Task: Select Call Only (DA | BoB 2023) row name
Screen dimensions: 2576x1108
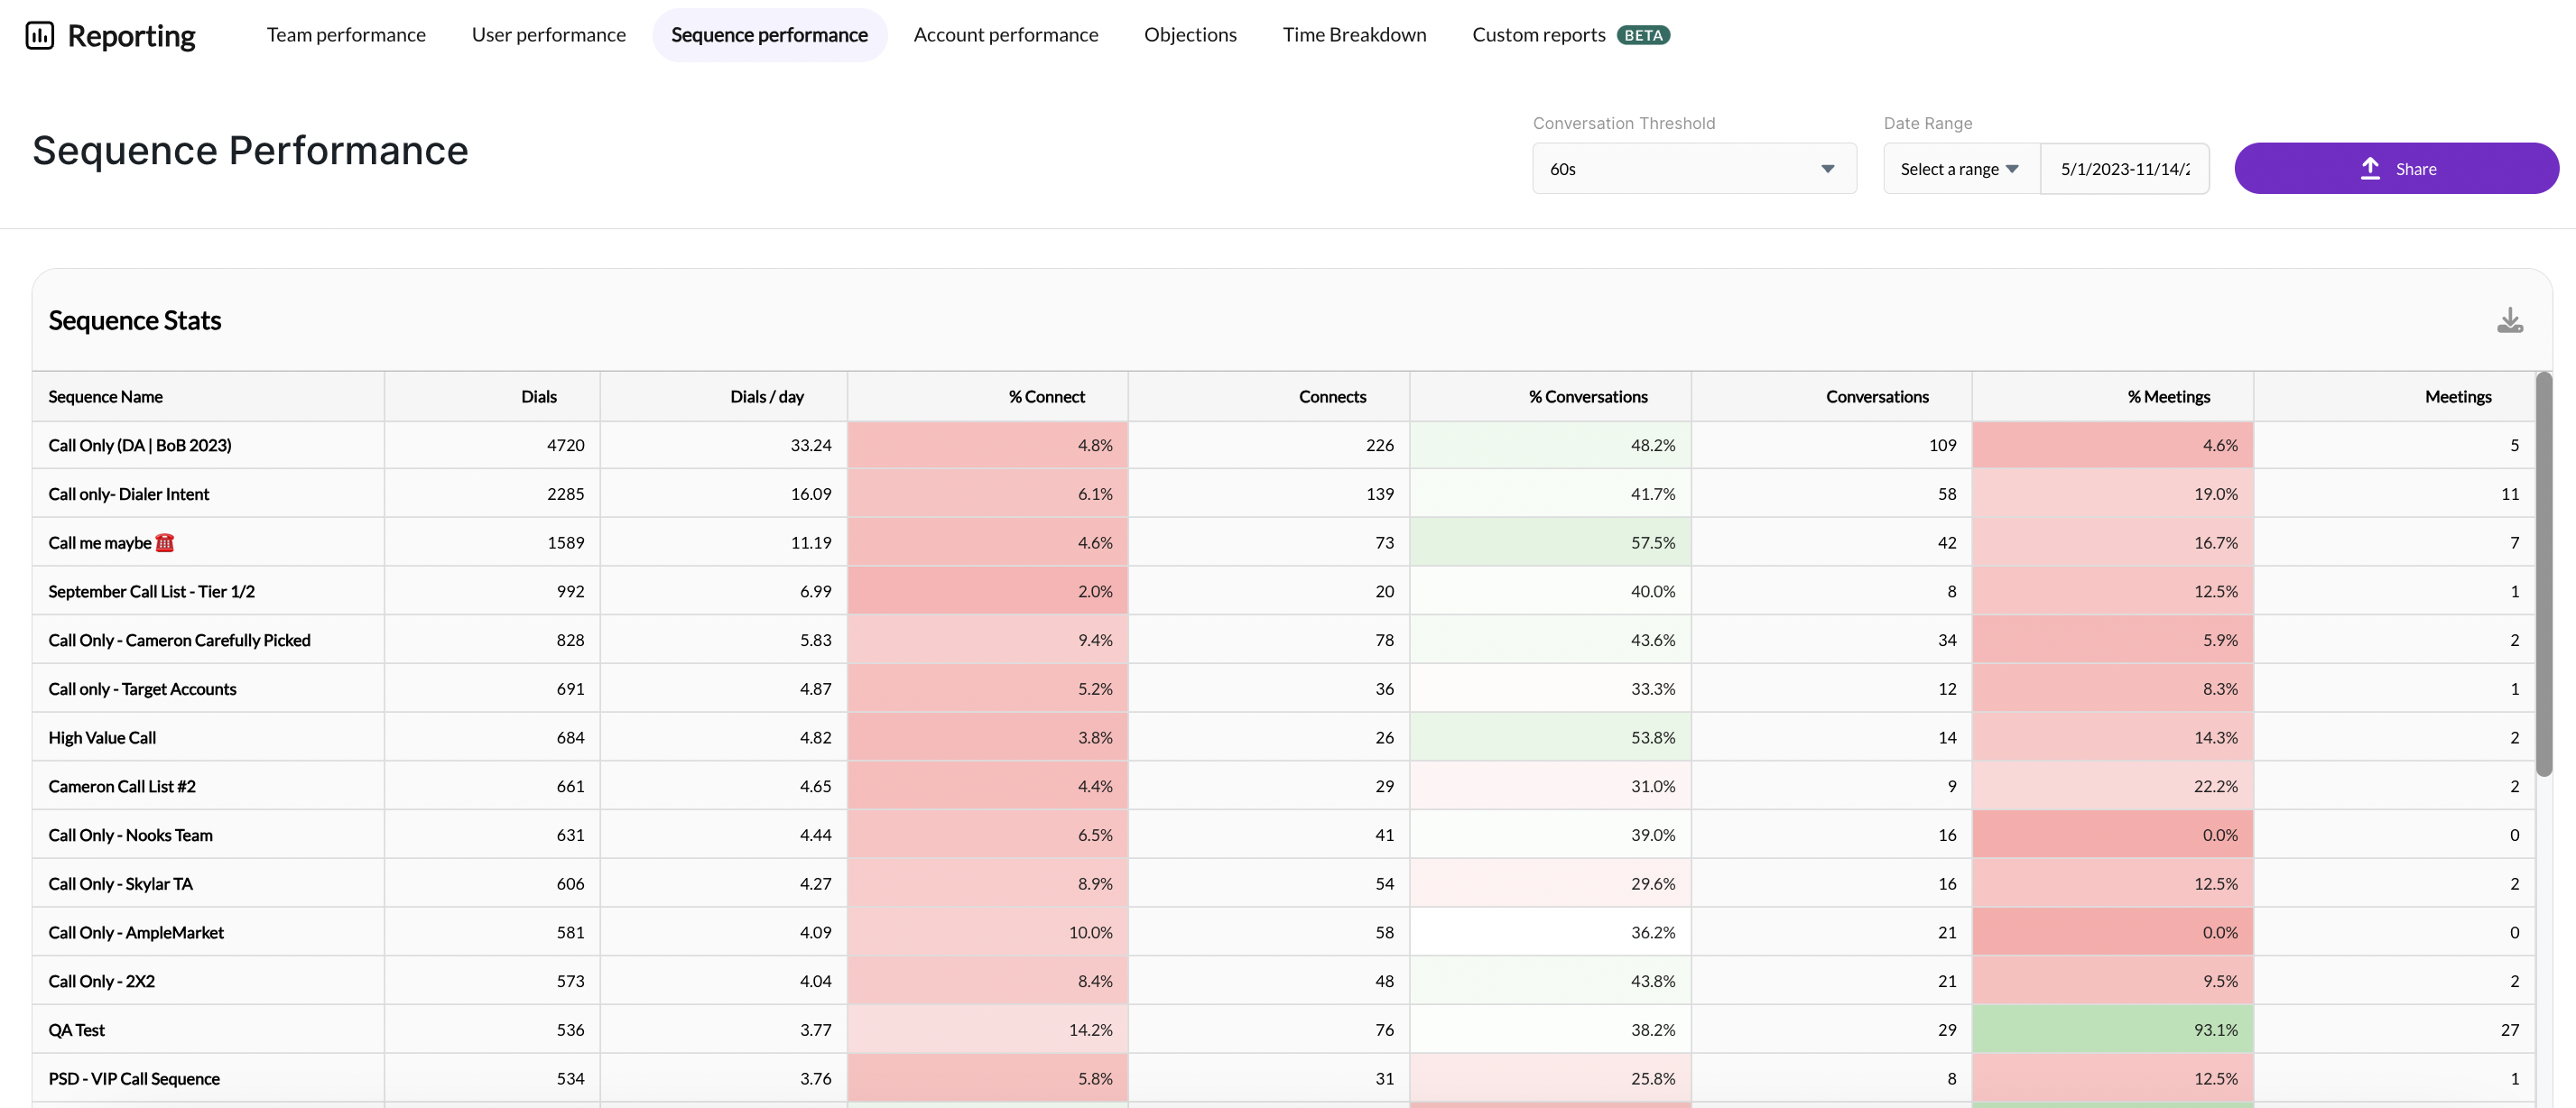Action: [140, 446]
